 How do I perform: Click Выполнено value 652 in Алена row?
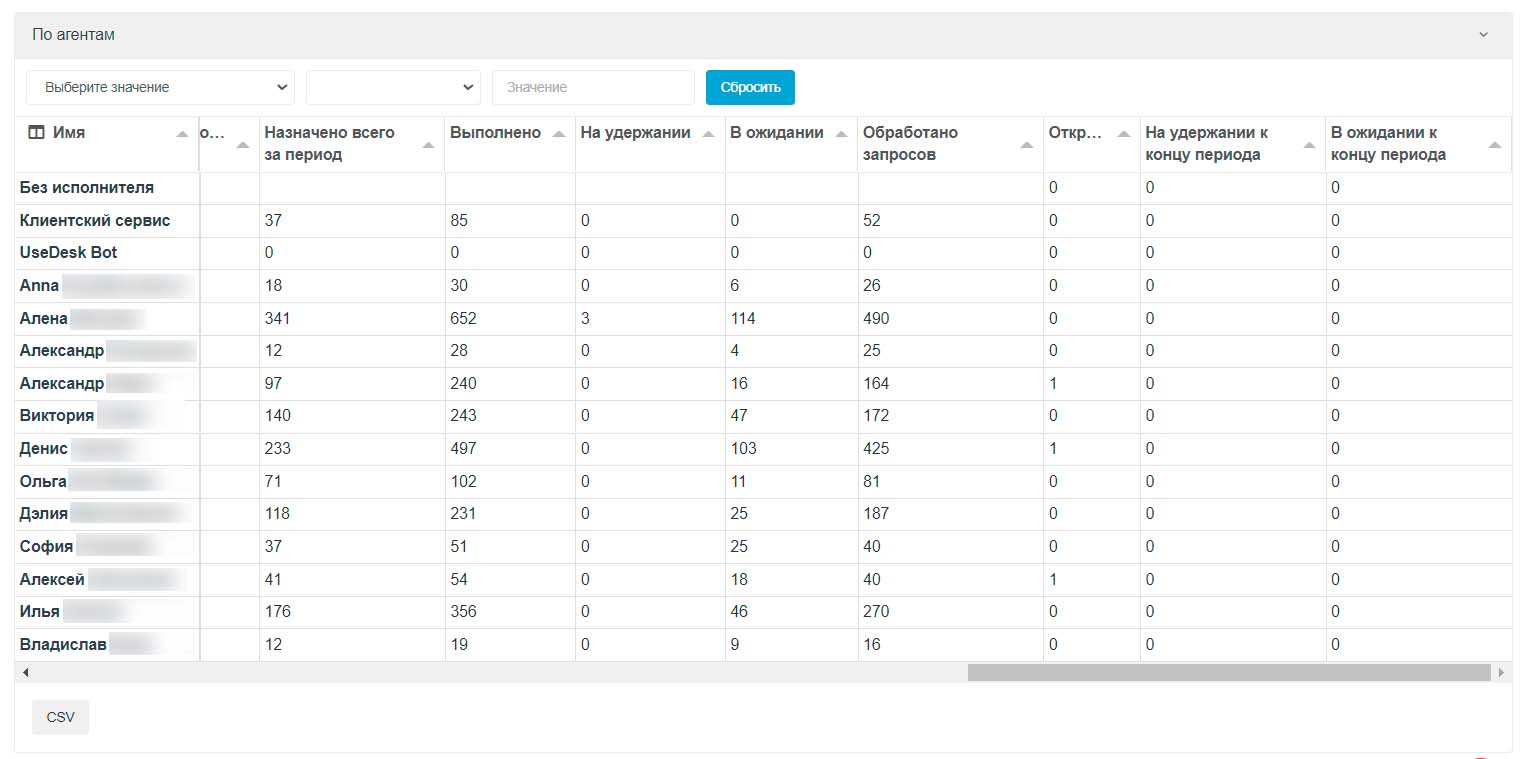pyautogui.click(x=463, y=318)
